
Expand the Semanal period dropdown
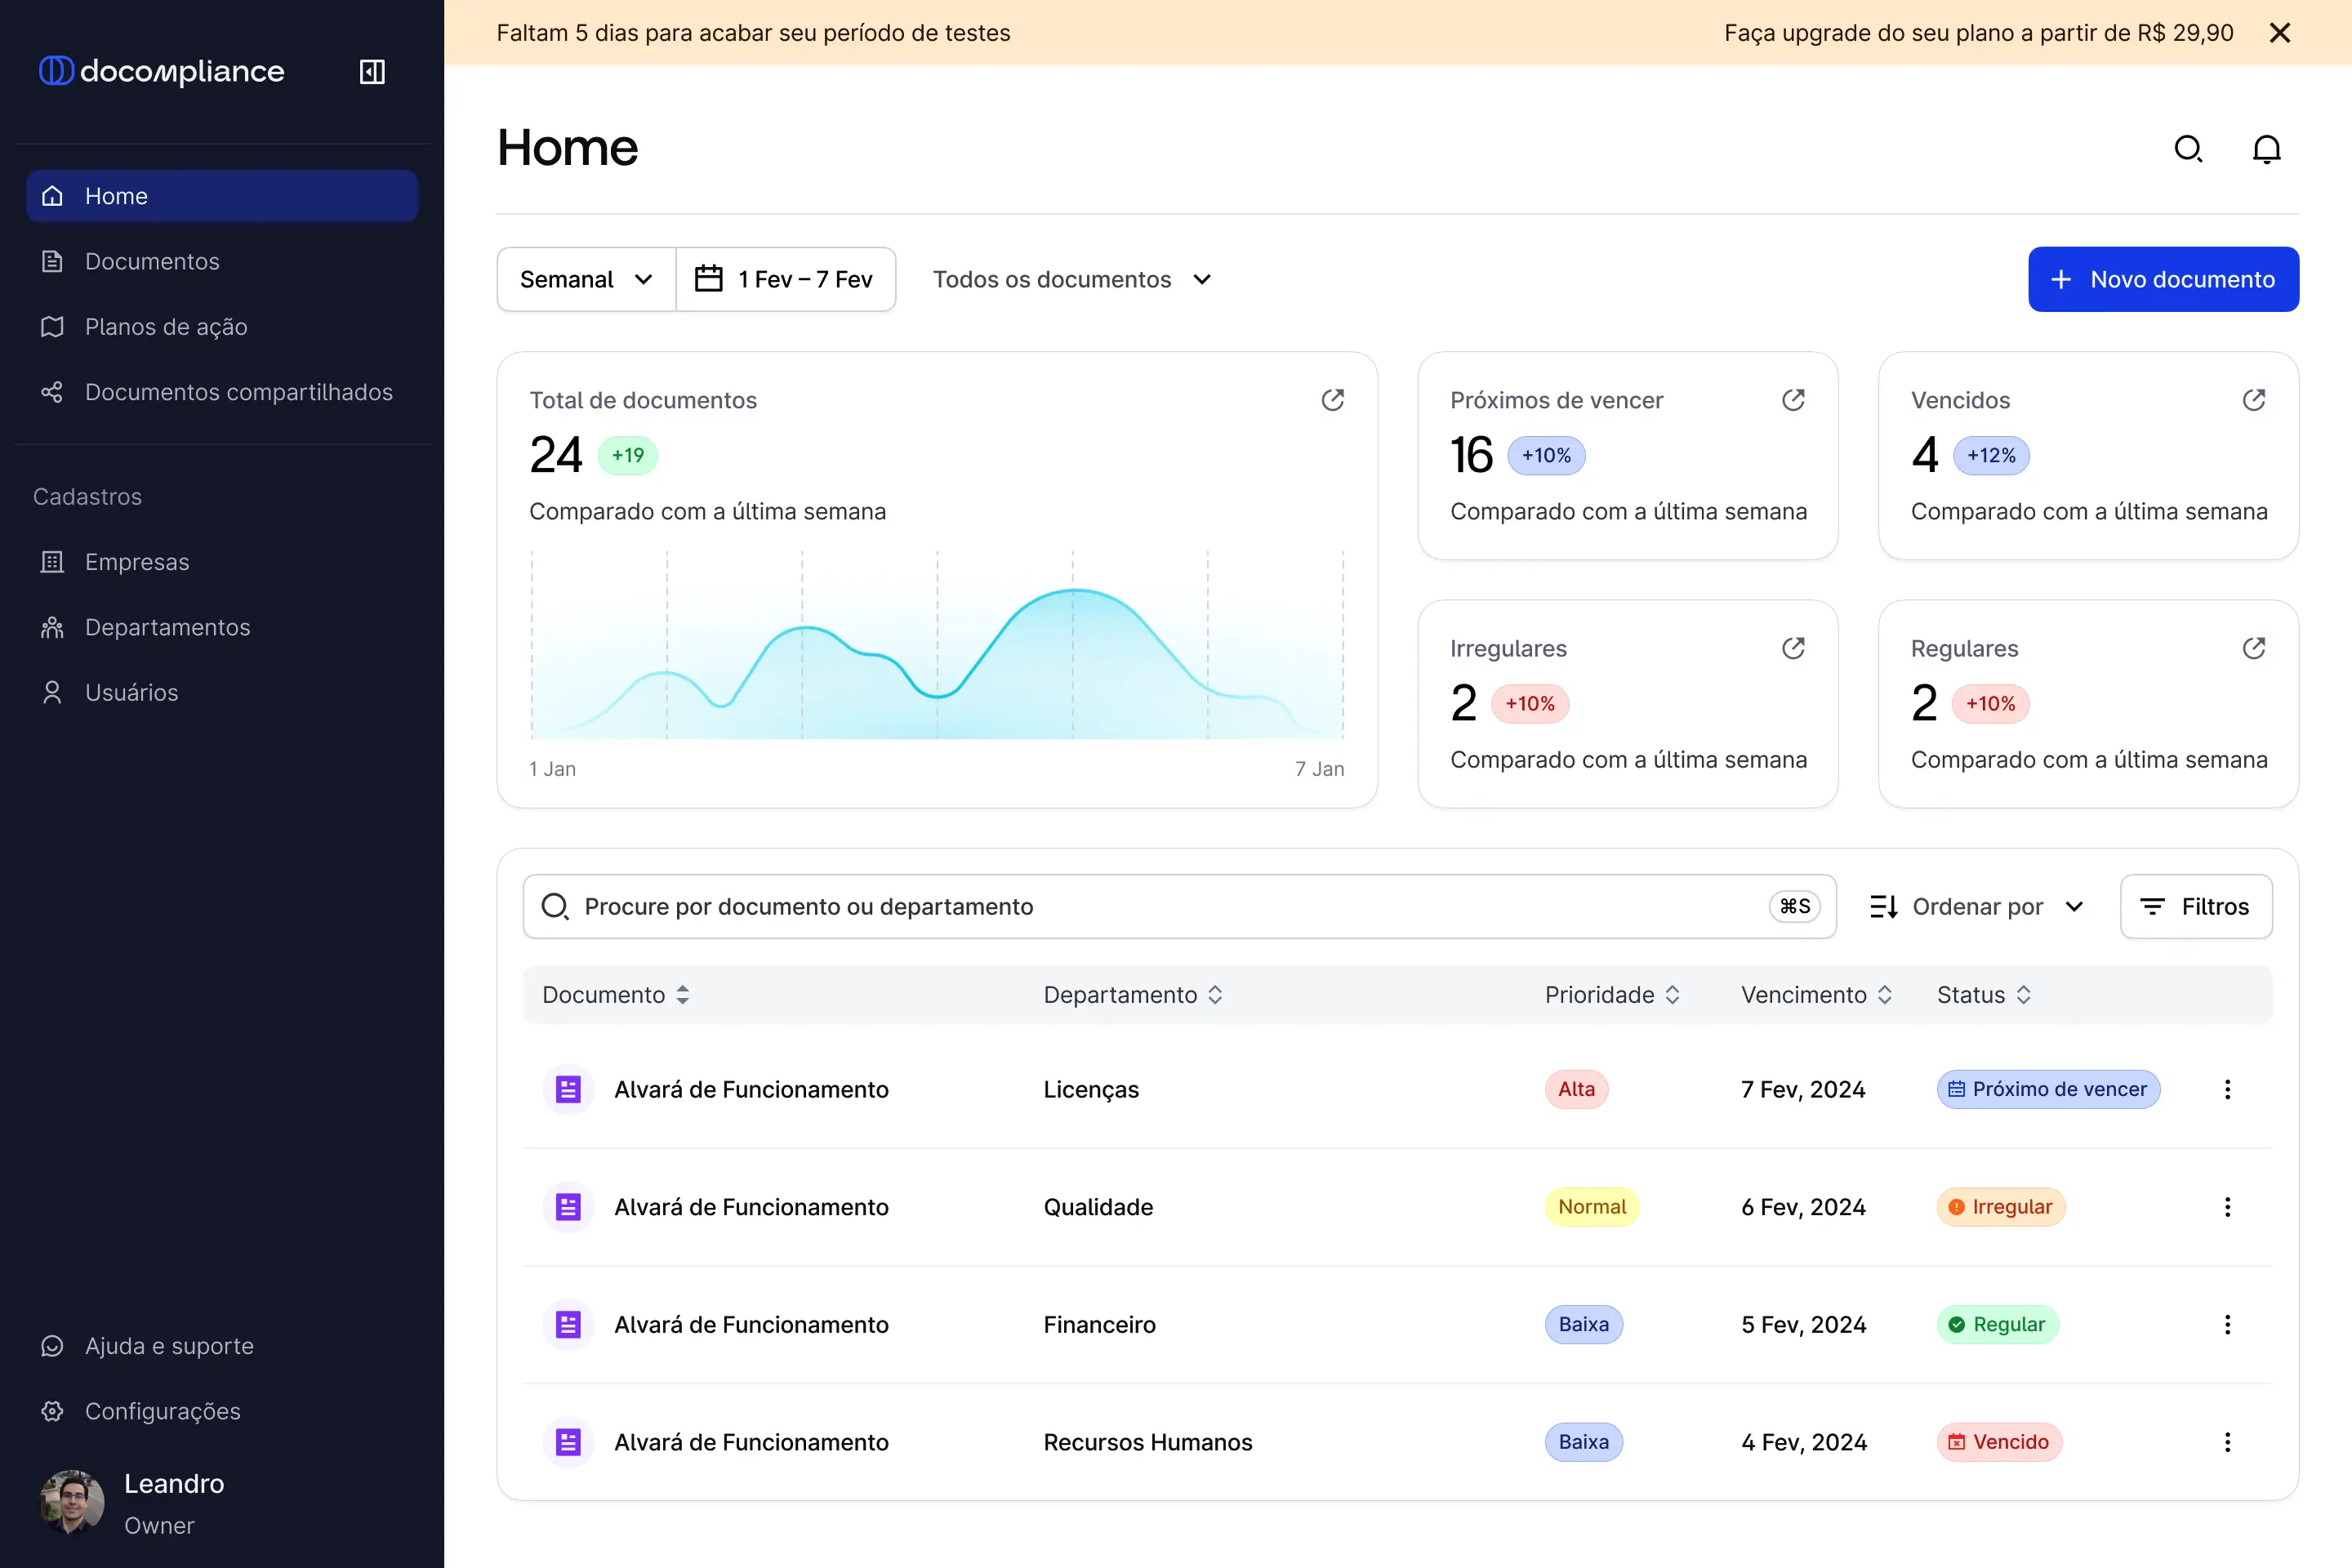click(587, 279)
